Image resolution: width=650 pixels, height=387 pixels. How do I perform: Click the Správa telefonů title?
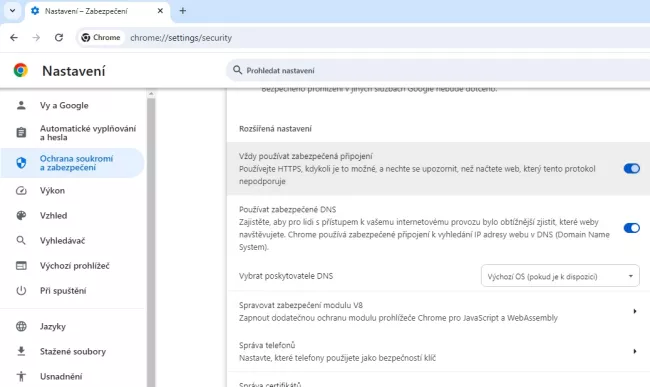pyautogui.click(x=267, y=345)
